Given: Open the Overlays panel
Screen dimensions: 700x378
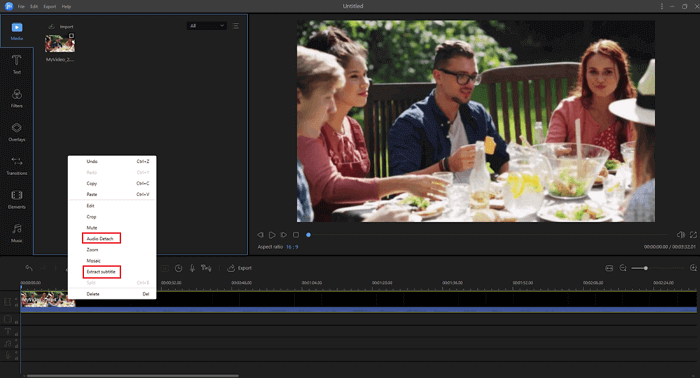Looking at the screenshot, I should click(x=17, y=132).
